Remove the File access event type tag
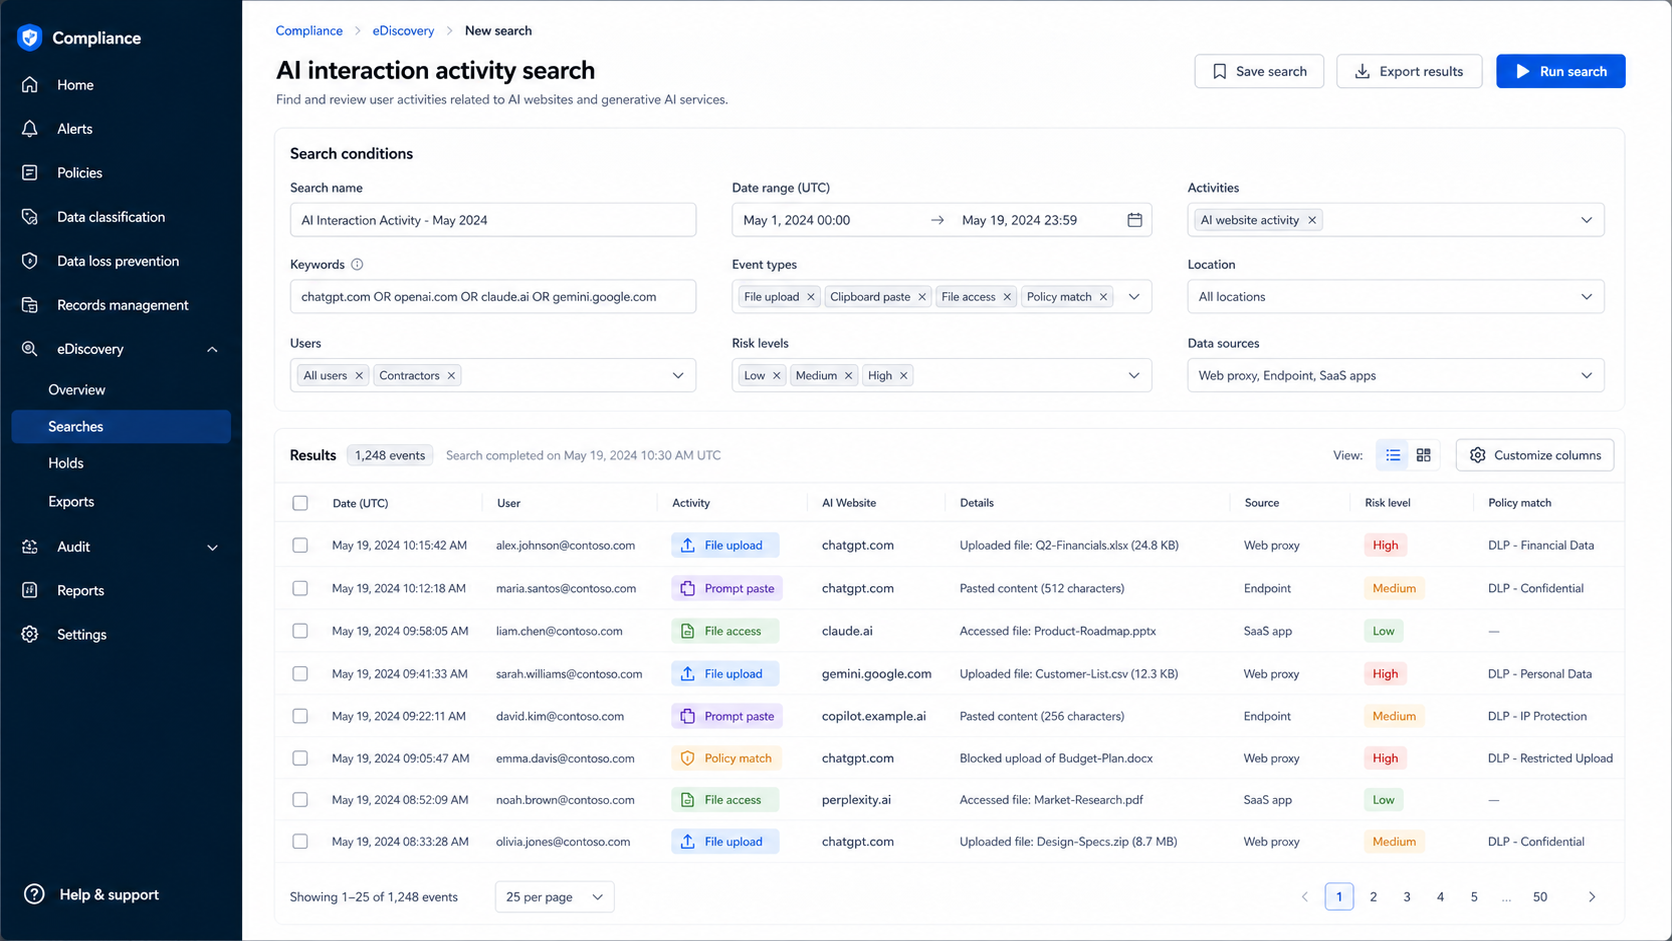 [1007, 297]
